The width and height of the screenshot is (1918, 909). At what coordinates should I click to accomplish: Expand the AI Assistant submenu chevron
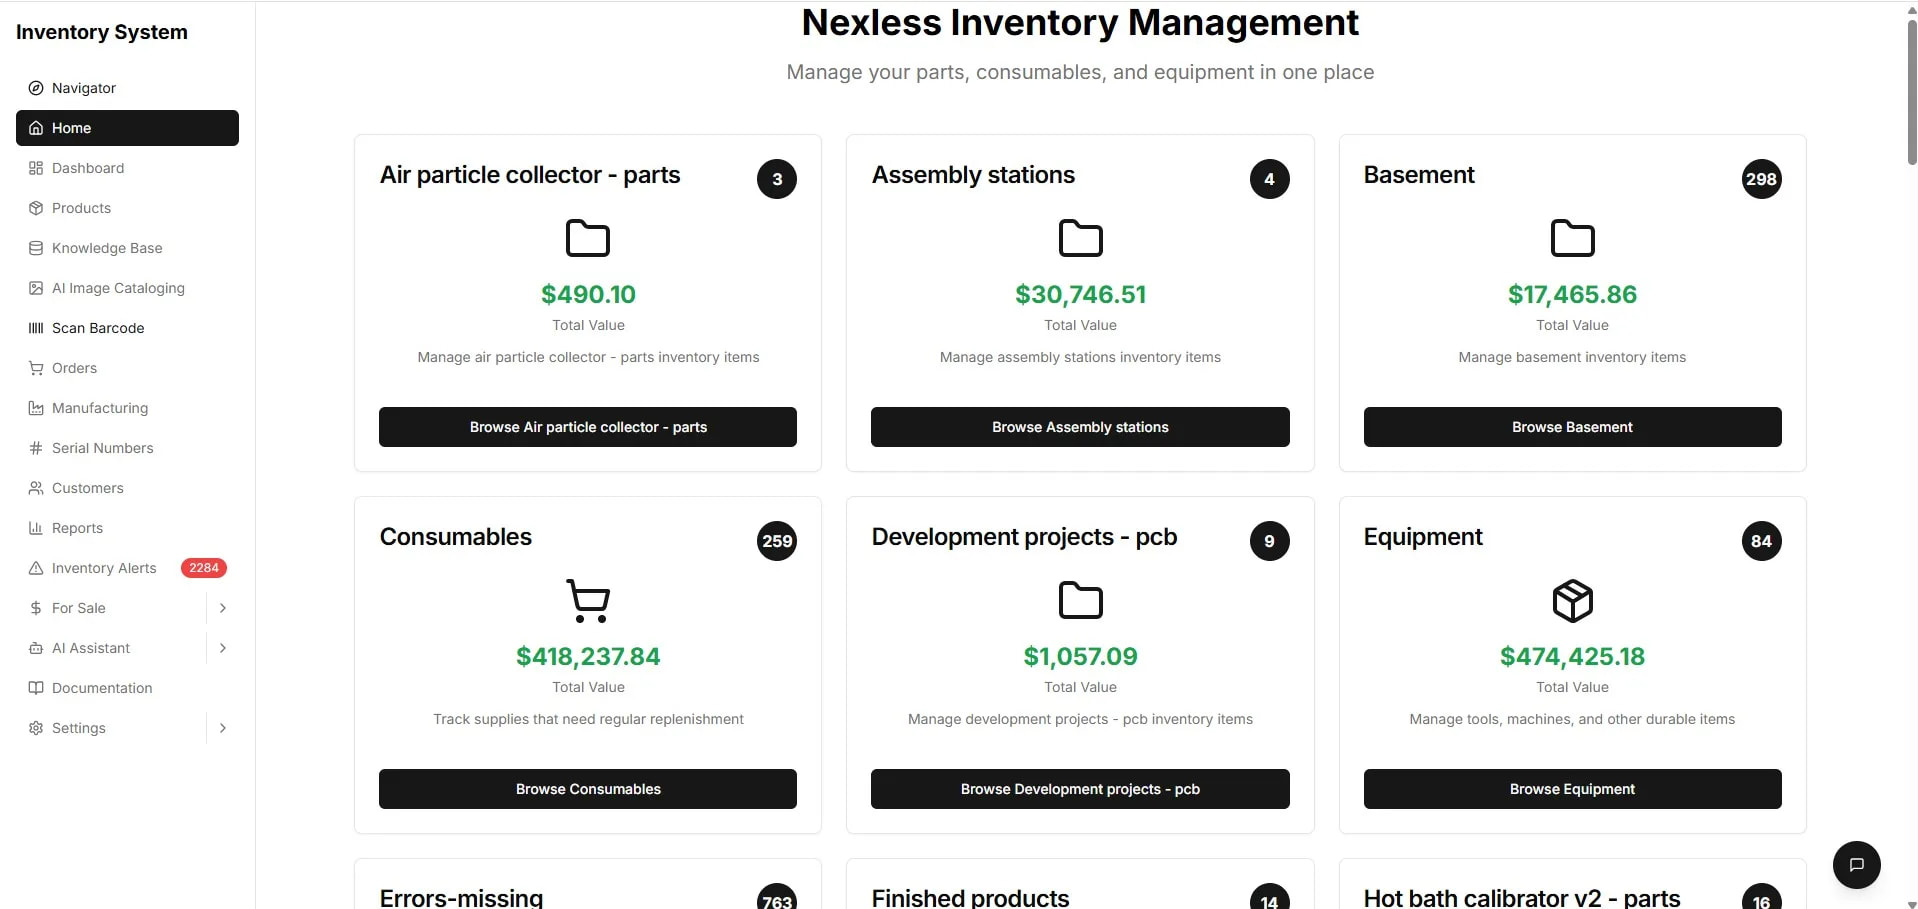pyautogui.click(x=222, y=648)
